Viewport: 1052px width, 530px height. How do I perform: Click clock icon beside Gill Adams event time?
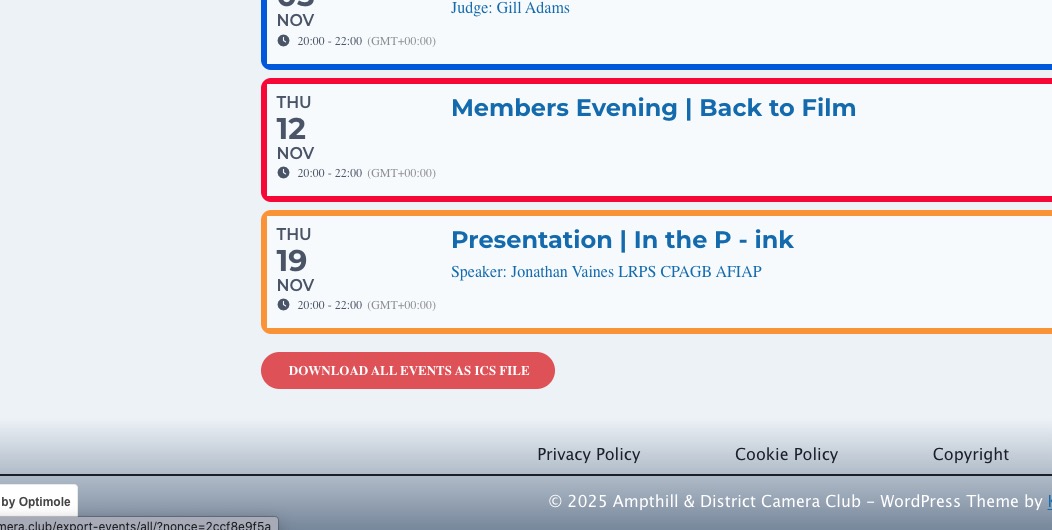[283, 41]
